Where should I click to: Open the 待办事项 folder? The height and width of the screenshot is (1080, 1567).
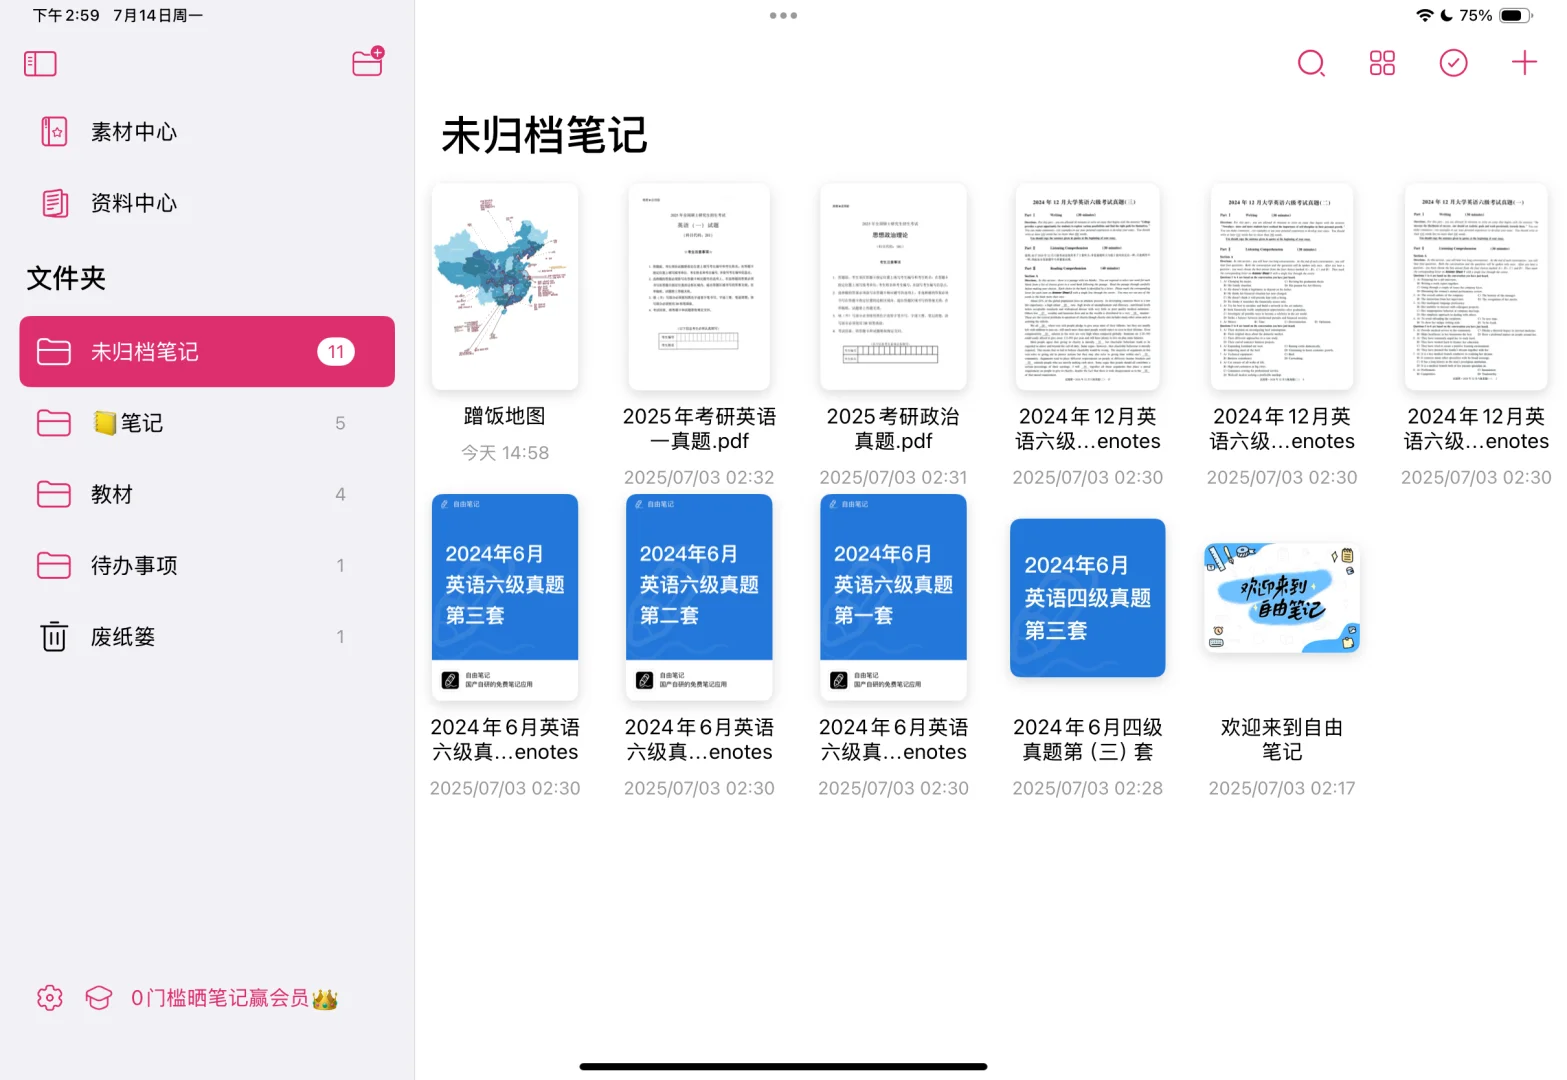pos(134,565)
